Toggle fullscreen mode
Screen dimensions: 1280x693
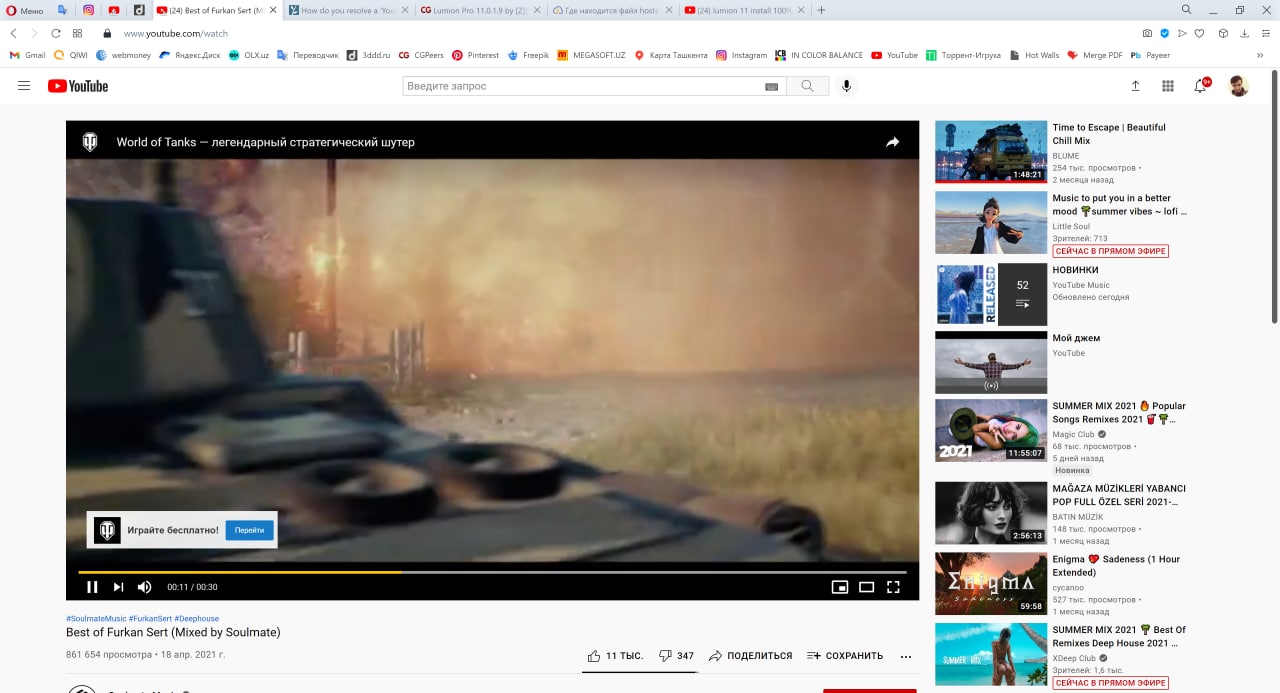(894, 587)
